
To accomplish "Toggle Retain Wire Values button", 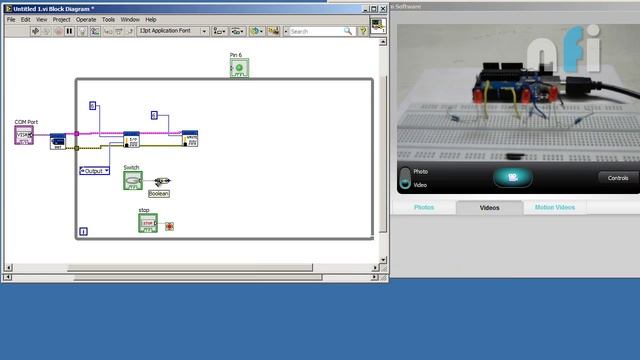I will pyautogui.click(x=95, y=31).
